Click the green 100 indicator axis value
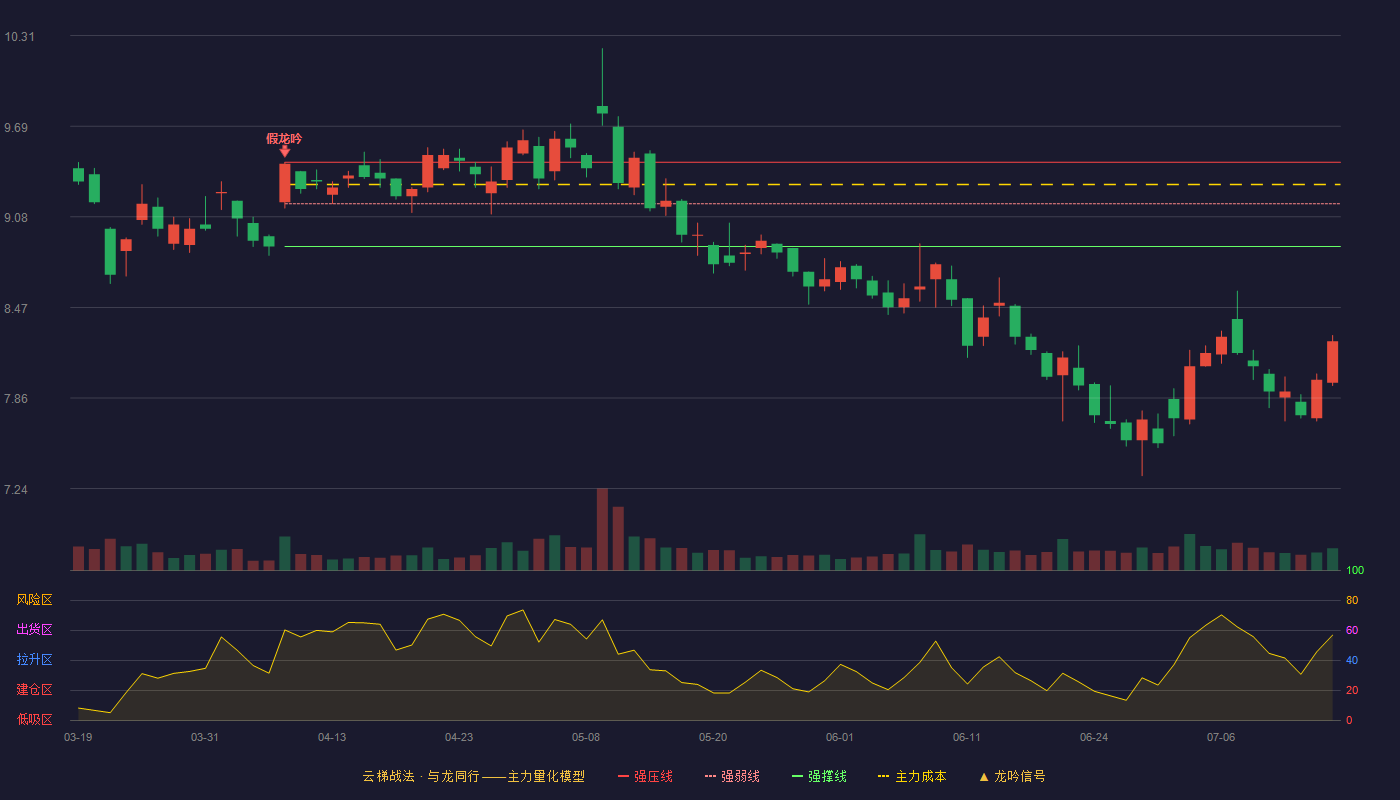This screenshot has width=1400, height=800. pyautogui.click(x=1355, y=571)
